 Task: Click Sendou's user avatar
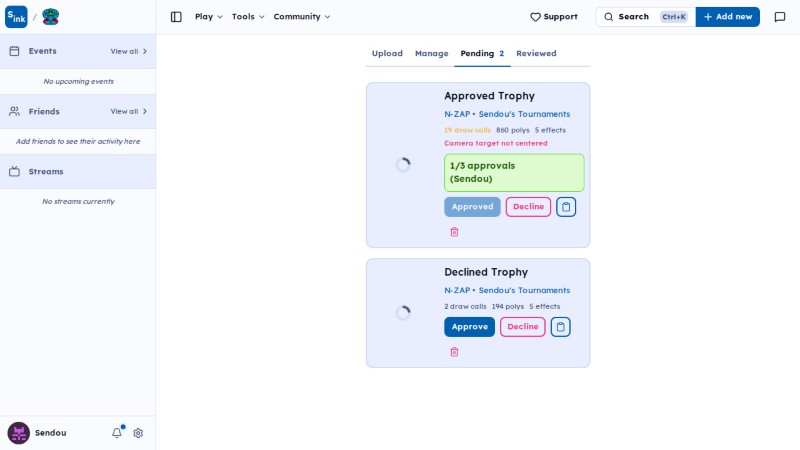click(x=19, y=433)
